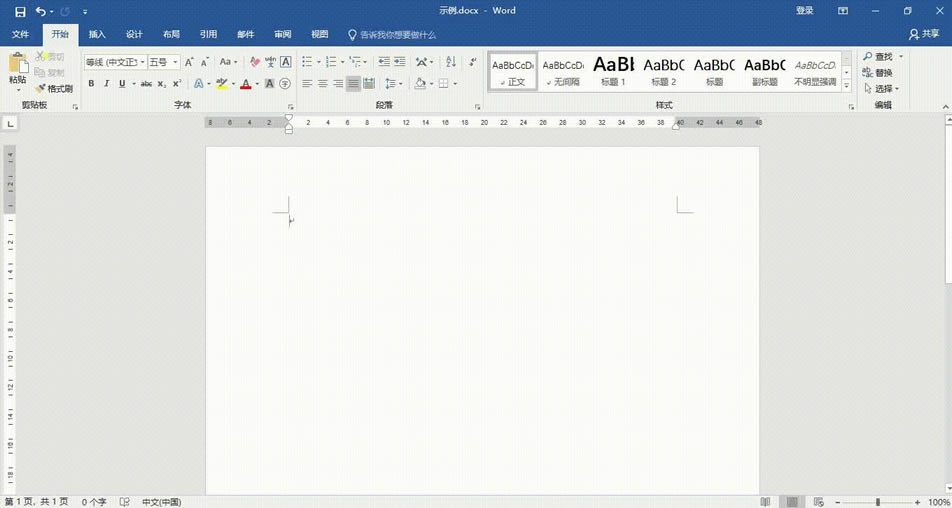952x508 pixels.
Task: Clear all formatting with the eraser icon
Action: pos(255,62)
